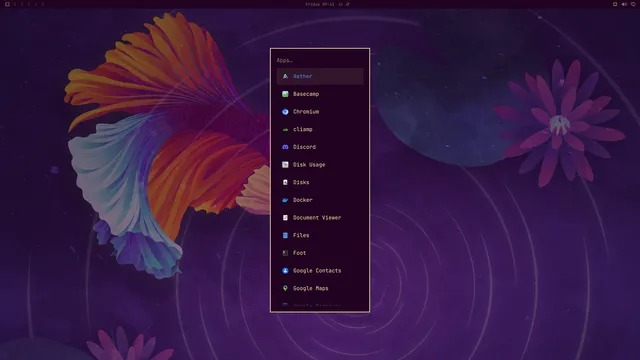Click the Discord logo icon
The width and height of the screenshot is (640, 360).
coord(285,147)
